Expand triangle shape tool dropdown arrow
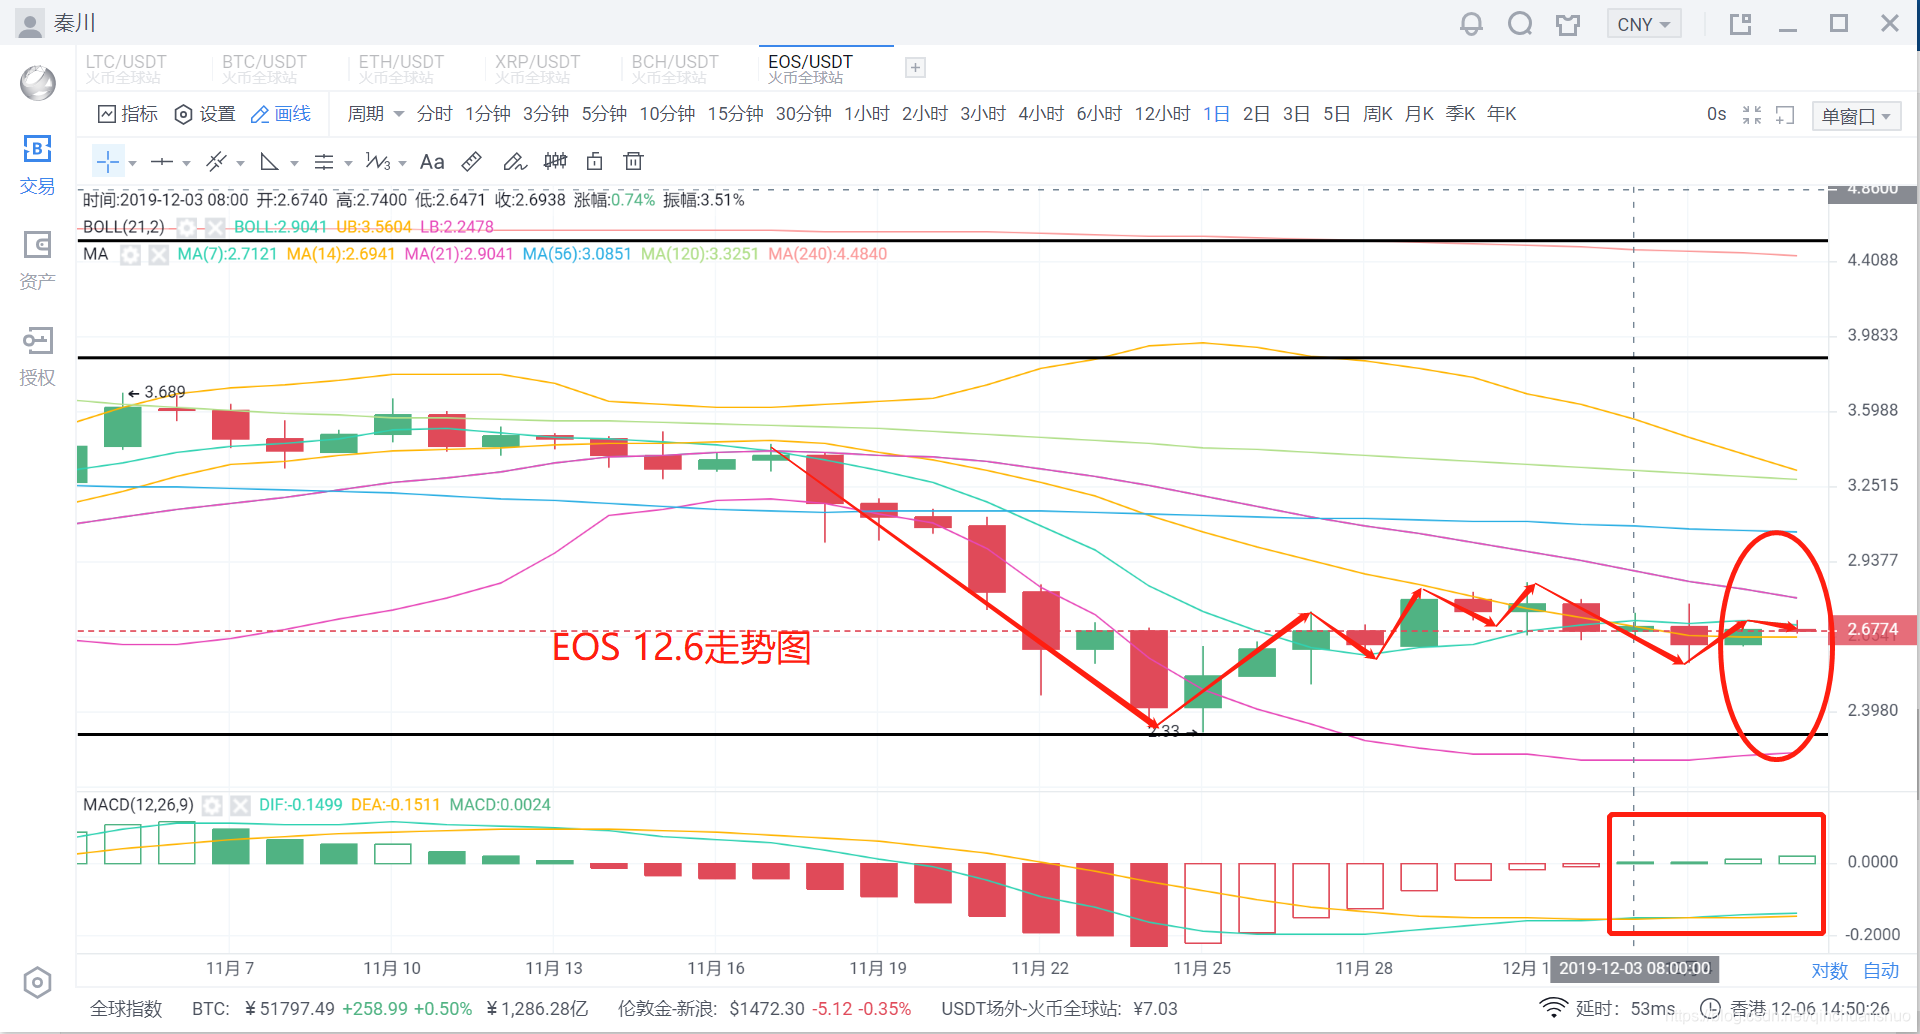Image resolution: width=1920 pixels, height=1034 pixels. click(x=294, y=163)
